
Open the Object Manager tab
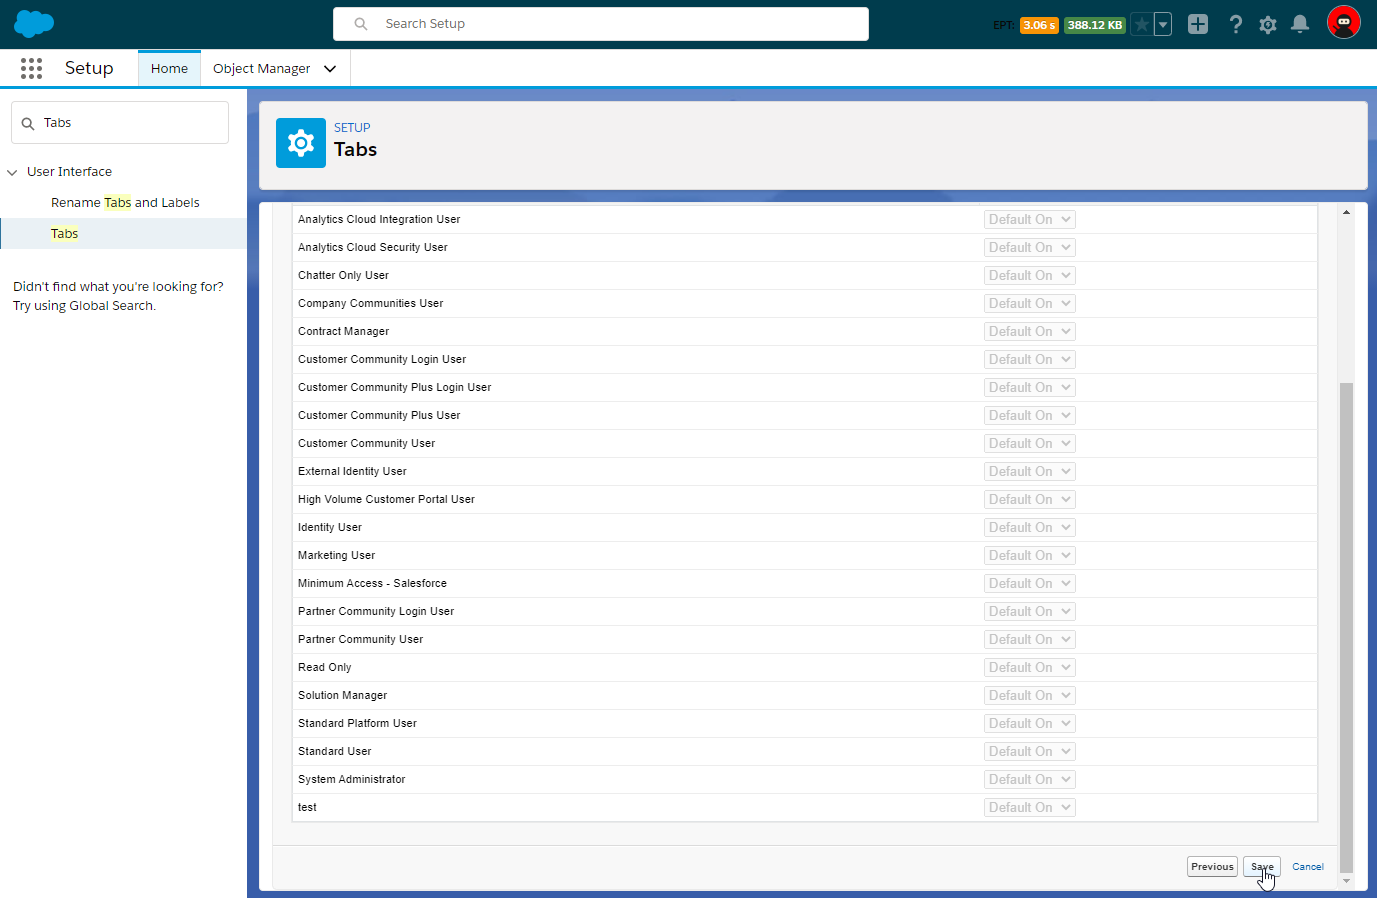click(x=262, y=68)
